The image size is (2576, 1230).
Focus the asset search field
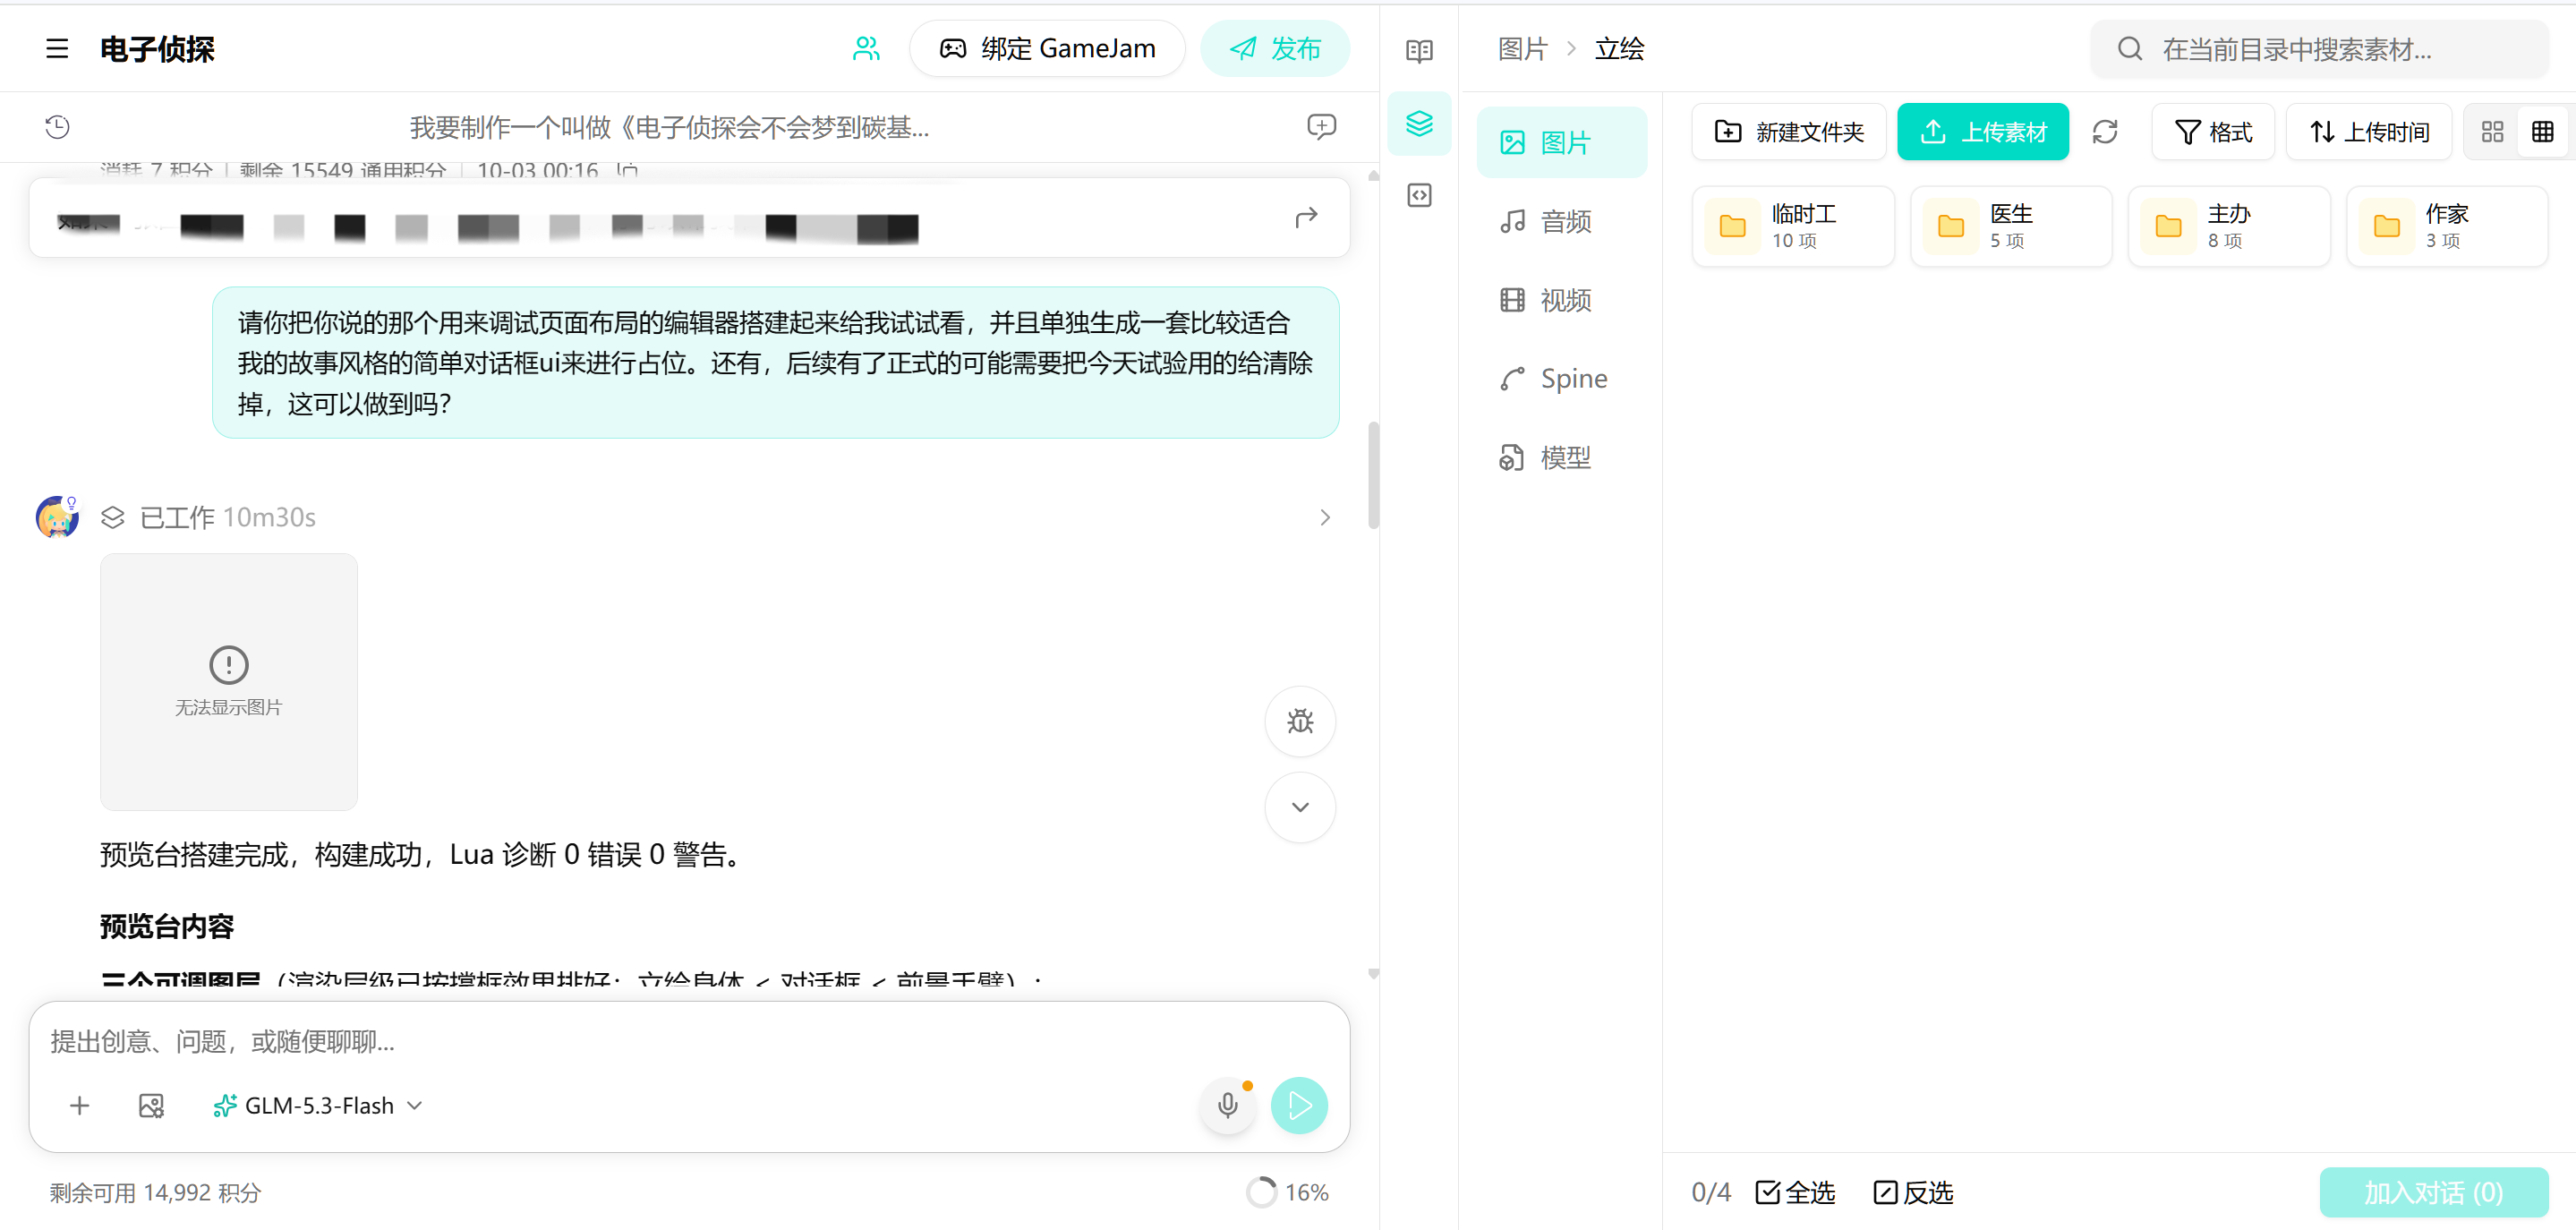2319,48
